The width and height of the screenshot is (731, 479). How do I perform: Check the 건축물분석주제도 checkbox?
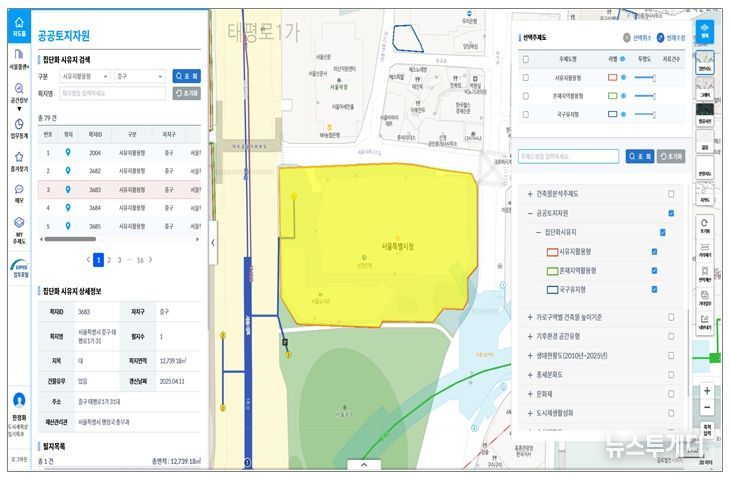[x=671, y=194]
